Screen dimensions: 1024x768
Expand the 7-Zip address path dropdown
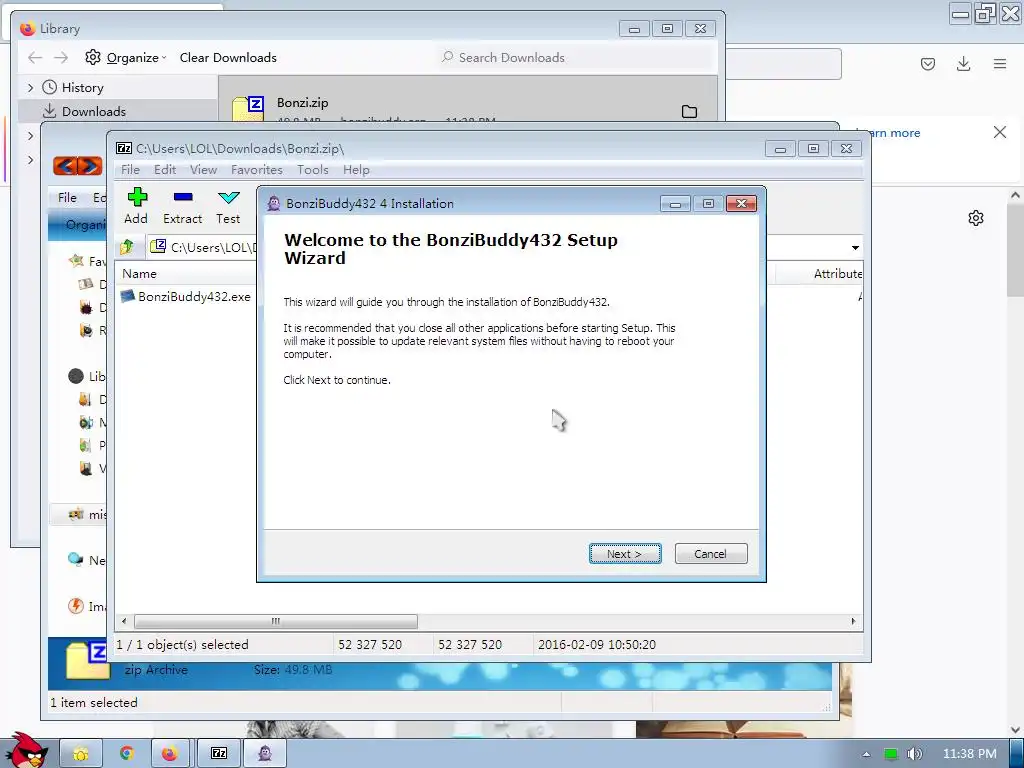click(855, 248)
